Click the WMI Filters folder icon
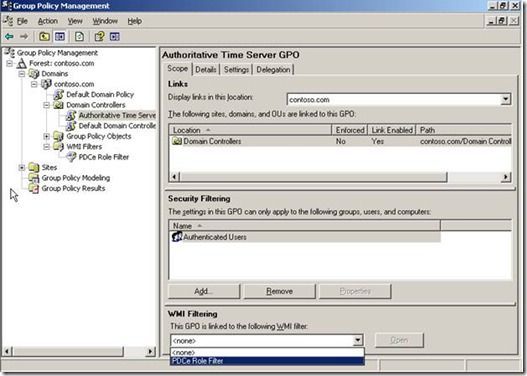The width and height of the screenshot is (527, 376). [59, 147]
